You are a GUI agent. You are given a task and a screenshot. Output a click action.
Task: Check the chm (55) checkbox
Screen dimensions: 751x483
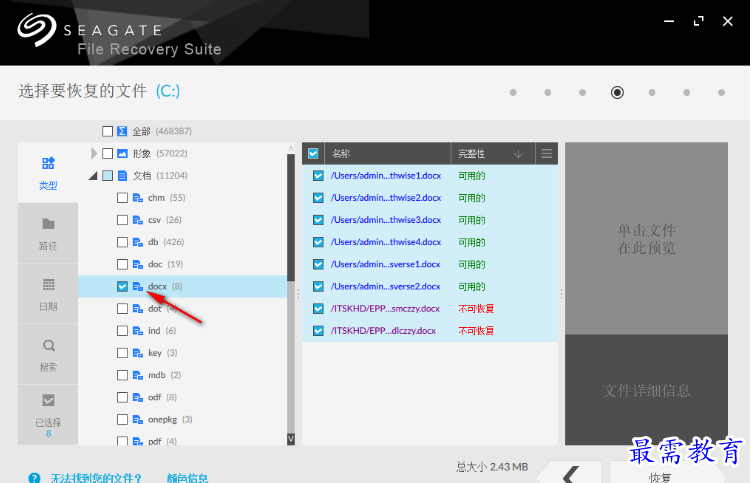click(x=122, y=197)
